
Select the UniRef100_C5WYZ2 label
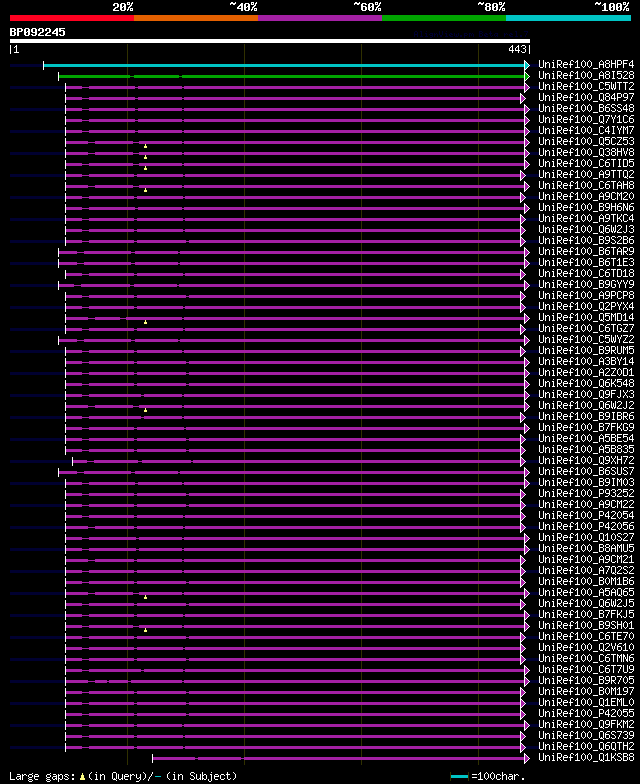[586, 340]
